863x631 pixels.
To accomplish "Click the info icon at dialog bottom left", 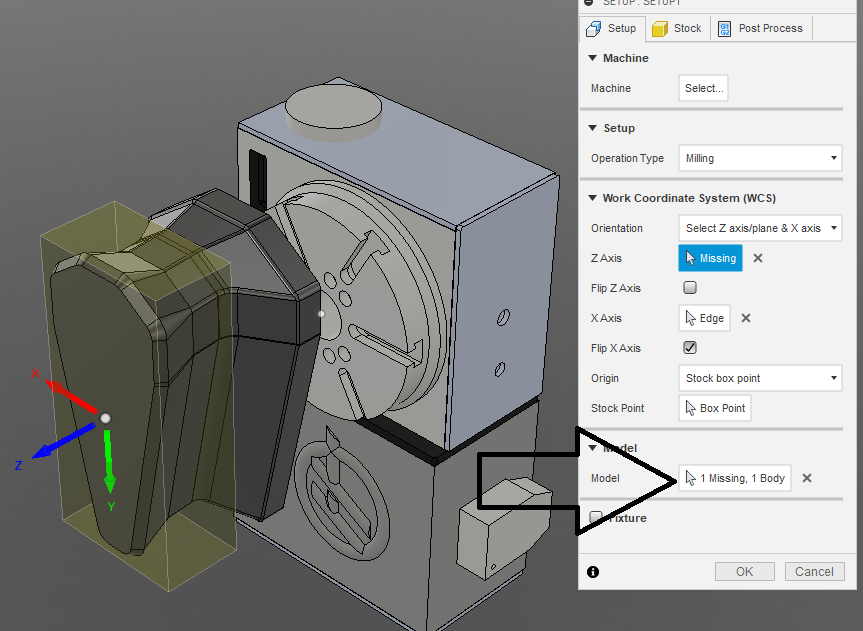I will (593, 571).
